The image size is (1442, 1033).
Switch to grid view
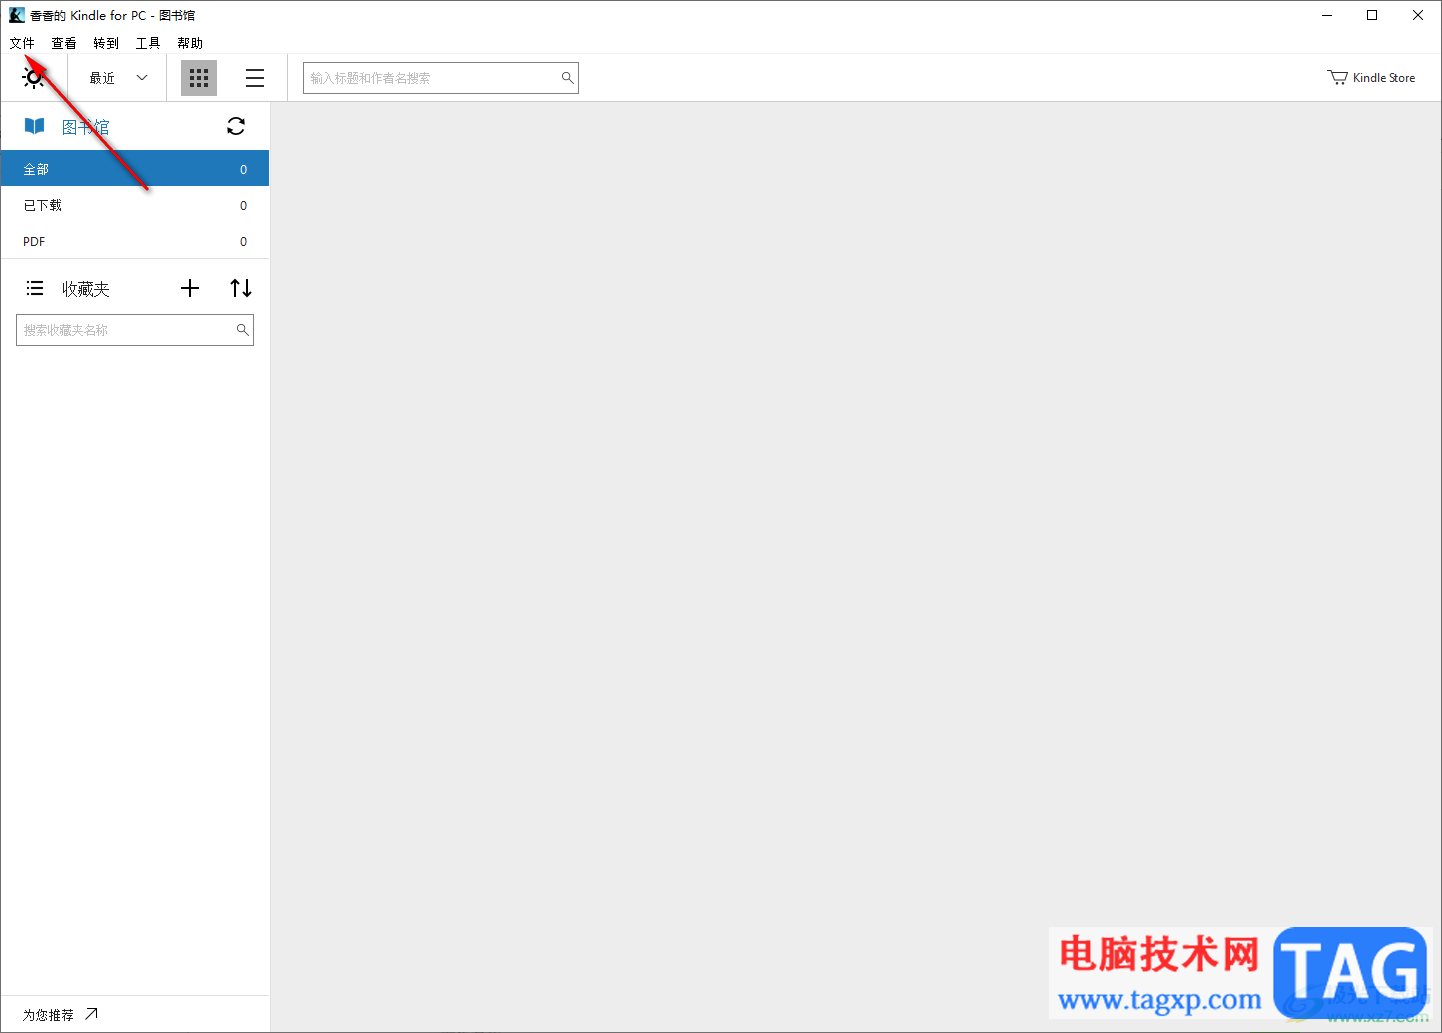pyautogui.click(x=199, y=78)
